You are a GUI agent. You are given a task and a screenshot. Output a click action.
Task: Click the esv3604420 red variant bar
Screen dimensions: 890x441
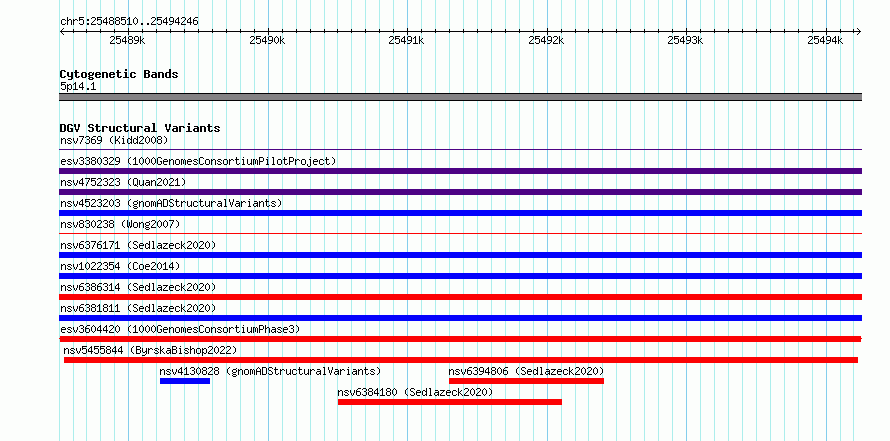460,339
